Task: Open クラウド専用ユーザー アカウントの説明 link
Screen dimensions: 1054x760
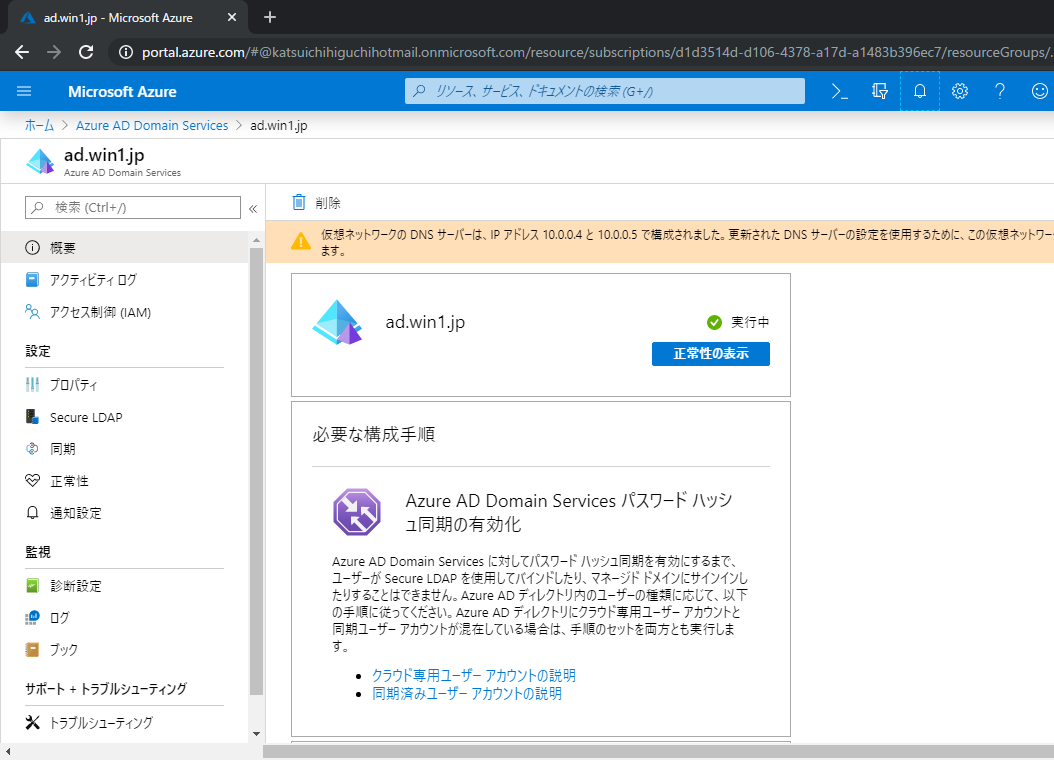Action: [x=474, y=675]
